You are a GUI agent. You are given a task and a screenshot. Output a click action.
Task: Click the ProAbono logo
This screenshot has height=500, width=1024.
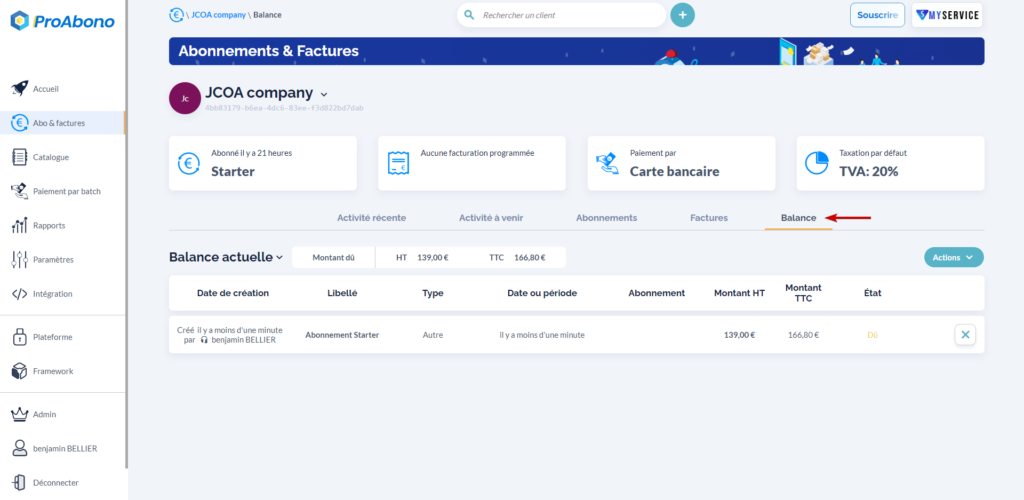(x=63, y=21)
